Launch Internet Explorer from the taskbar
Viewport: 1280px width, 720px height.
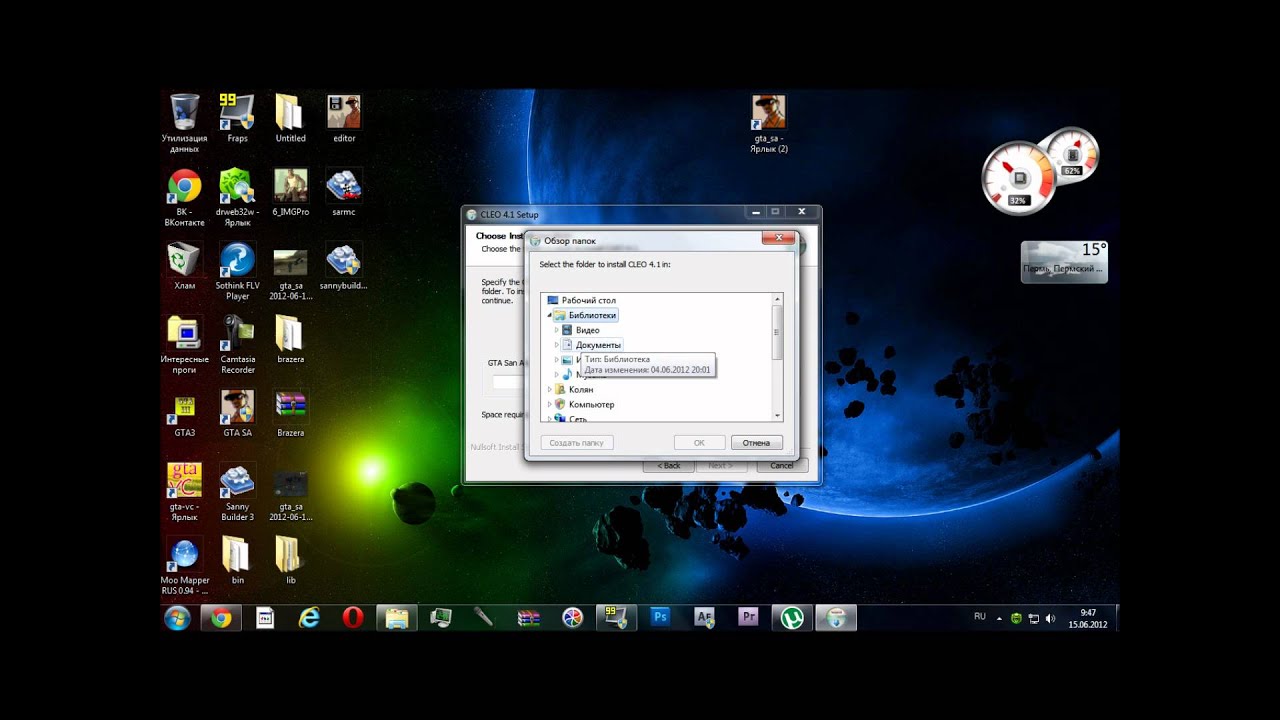pyautogui.click(x=309, y=617)
